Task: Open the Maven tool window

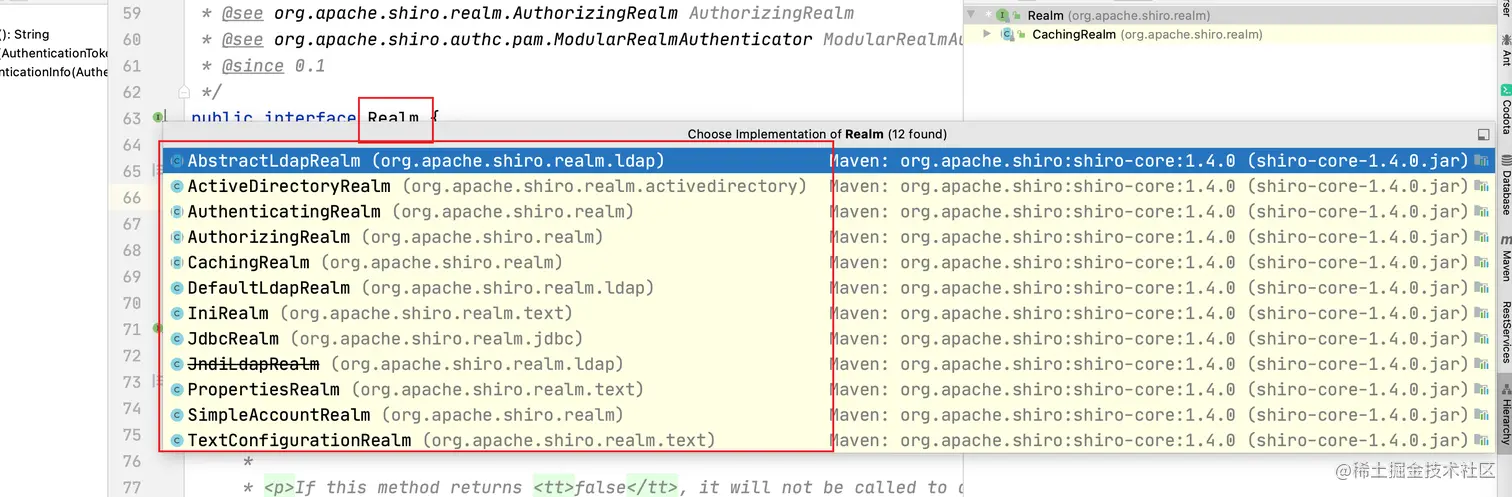Action: 1505,257
